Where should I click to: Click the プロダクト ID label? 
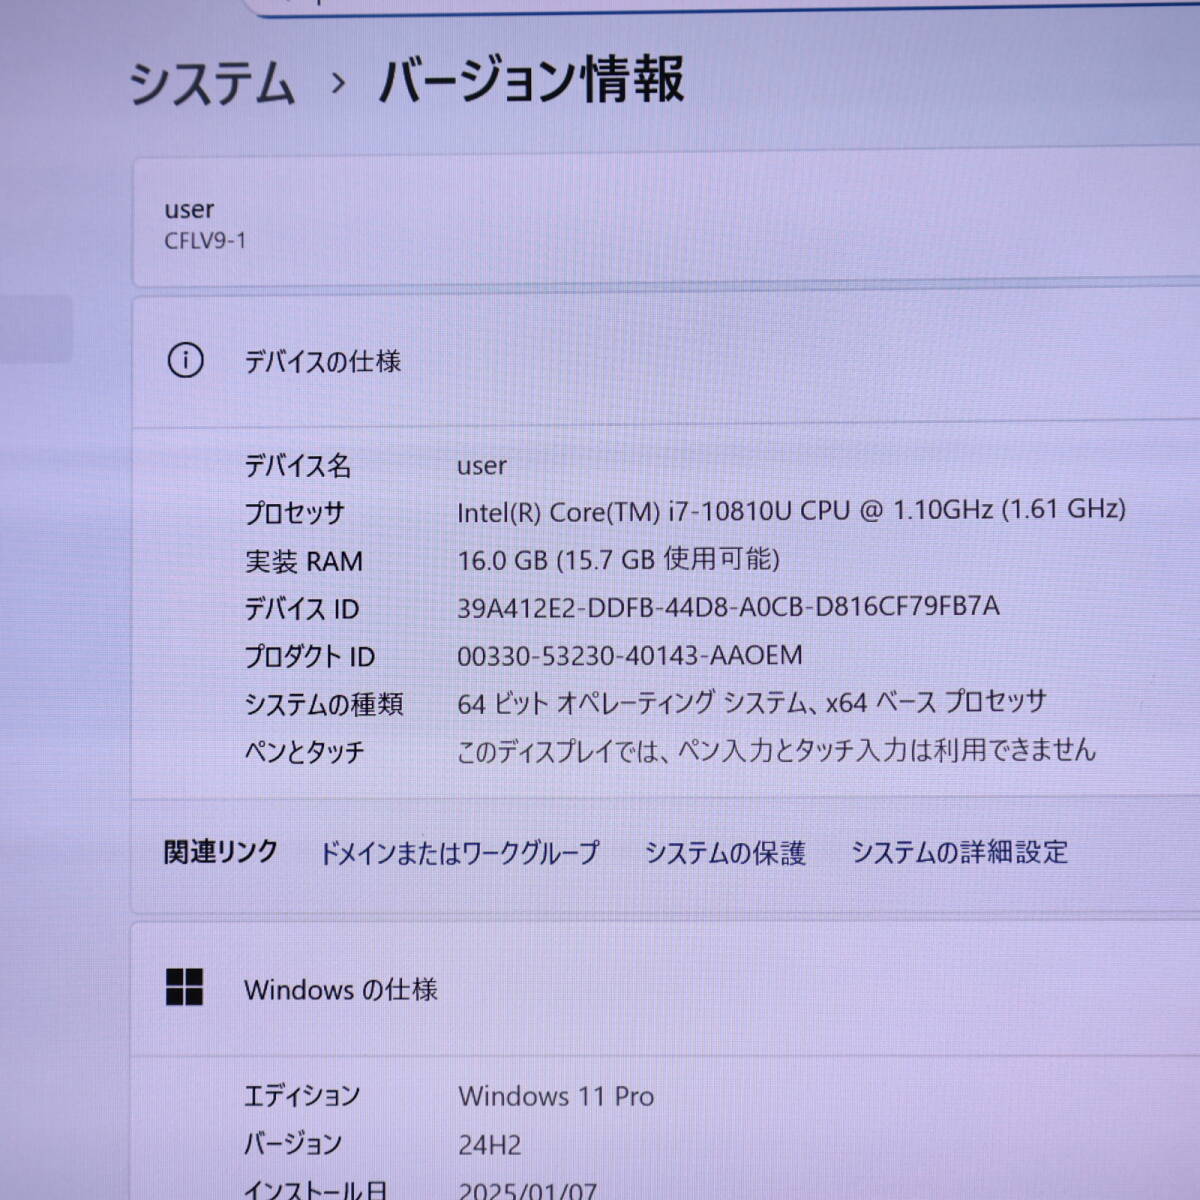click(x=310, y=657)
